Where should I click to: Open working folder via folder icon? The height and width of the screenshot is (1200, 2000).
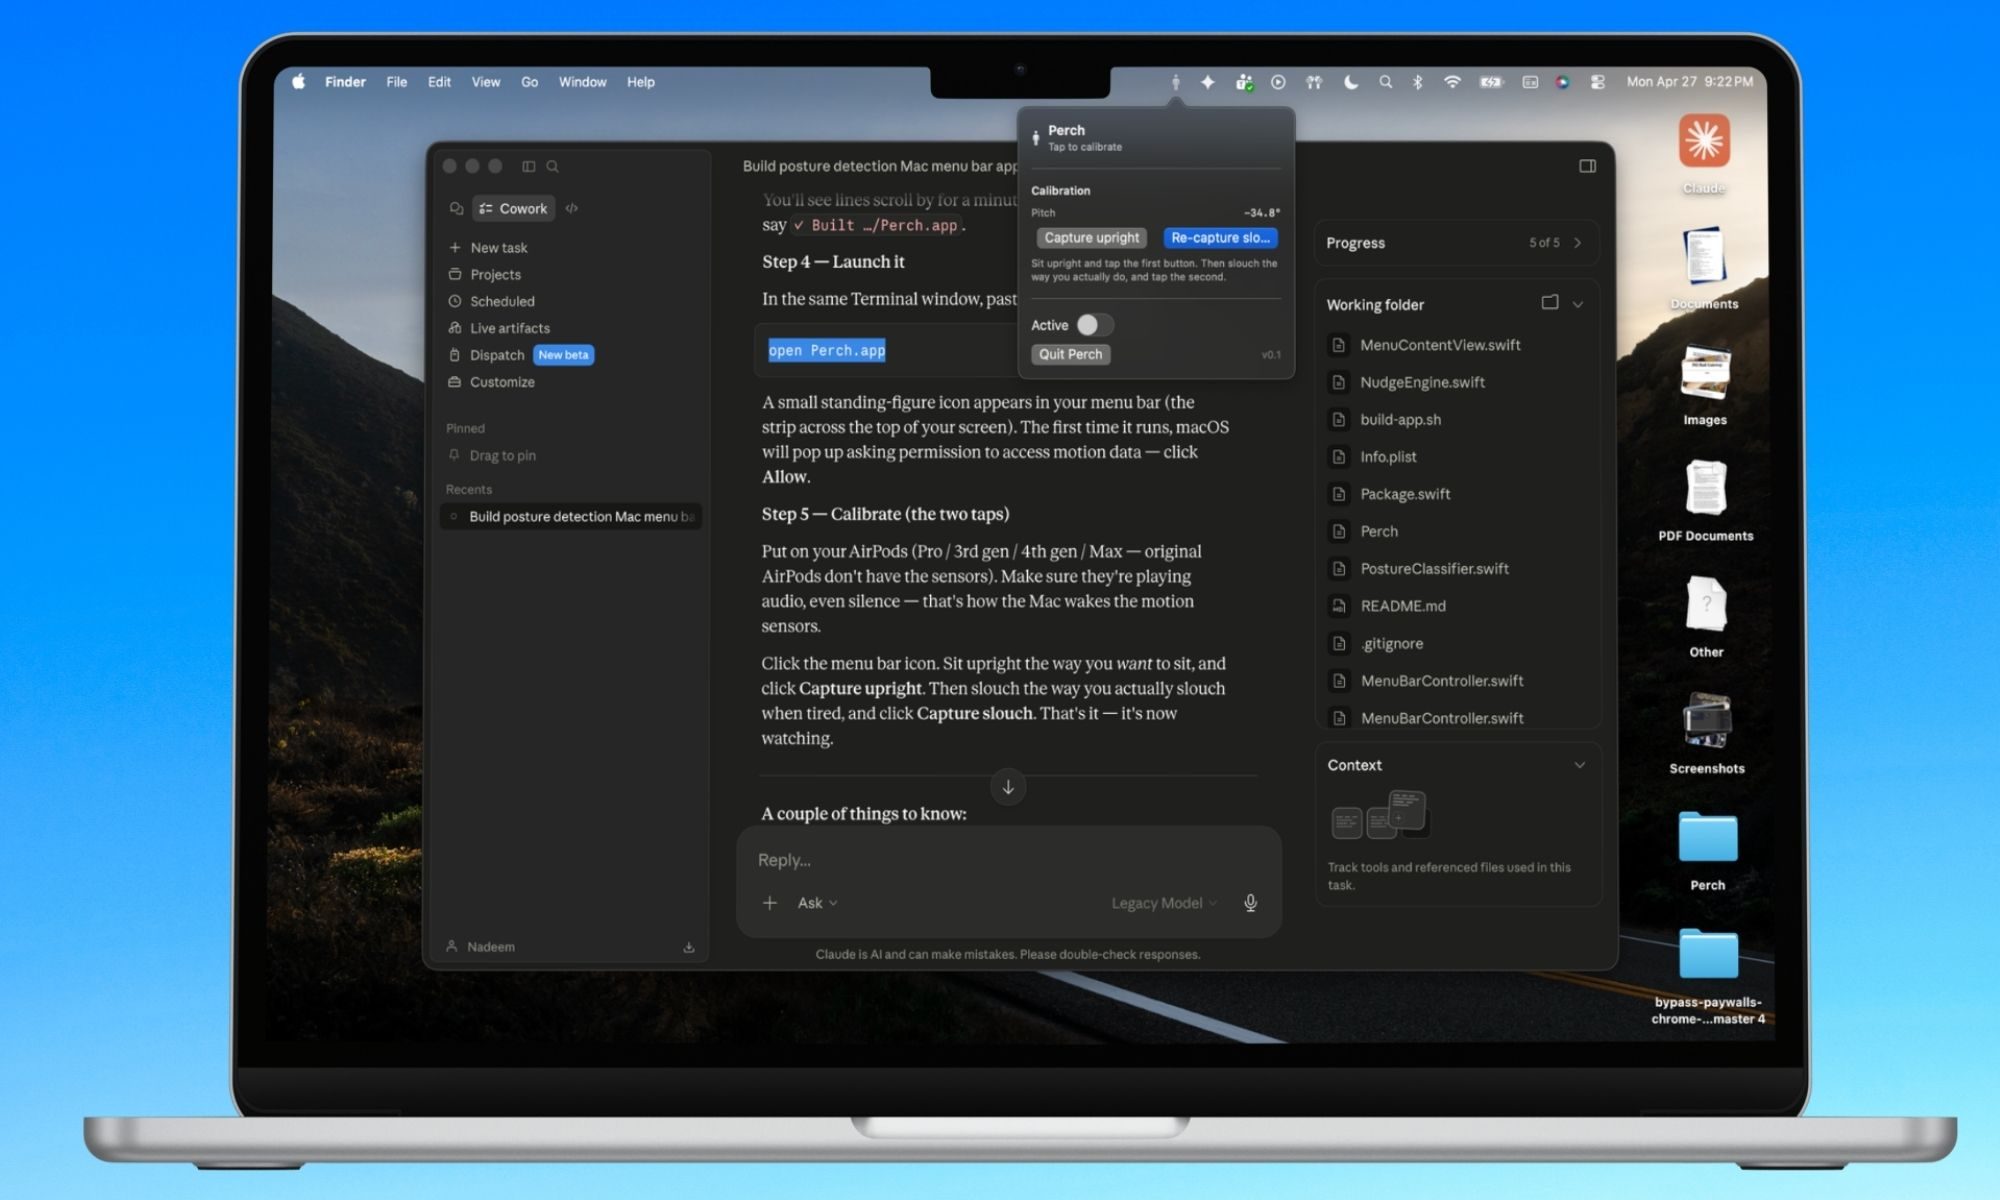(x=1550, y=302)
